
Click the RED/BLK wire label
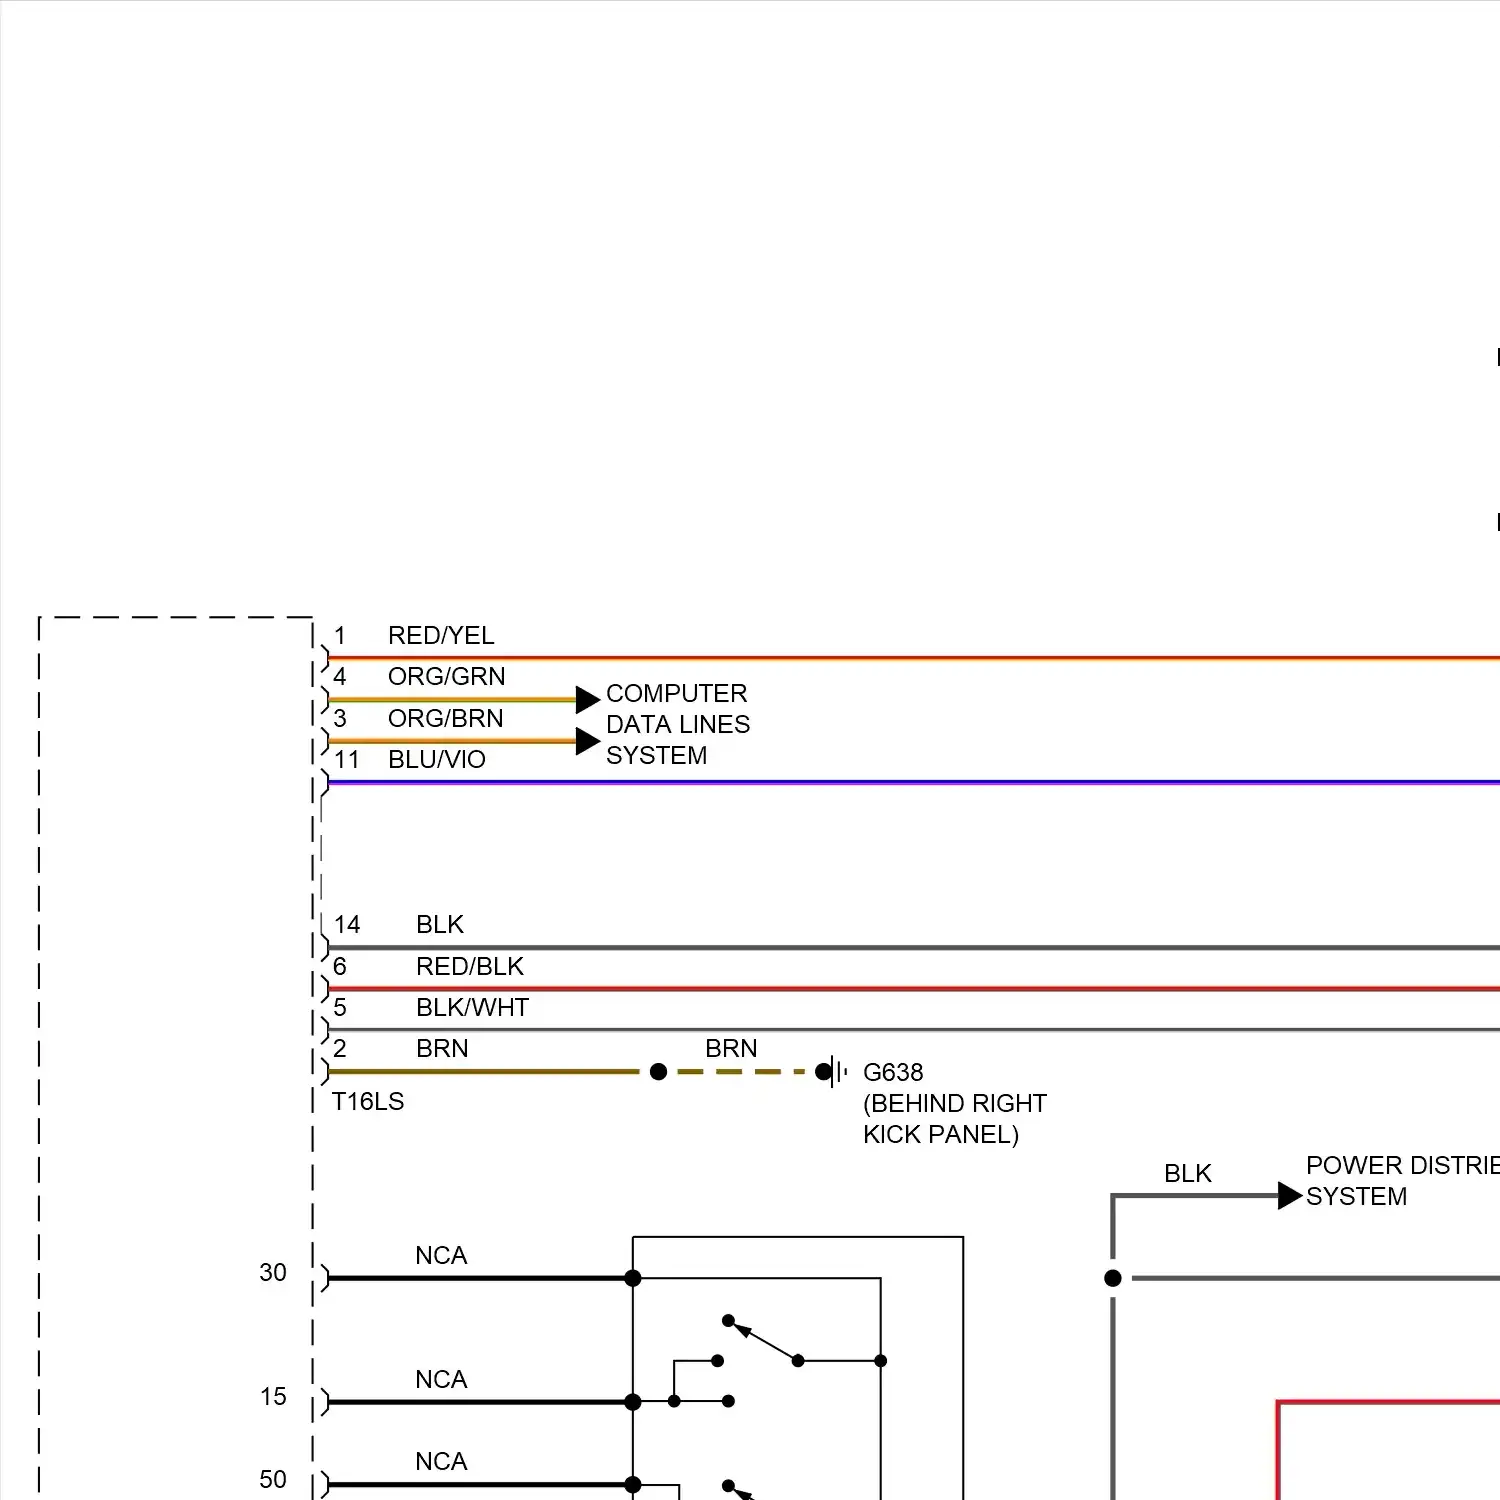[x=470, y=967]
